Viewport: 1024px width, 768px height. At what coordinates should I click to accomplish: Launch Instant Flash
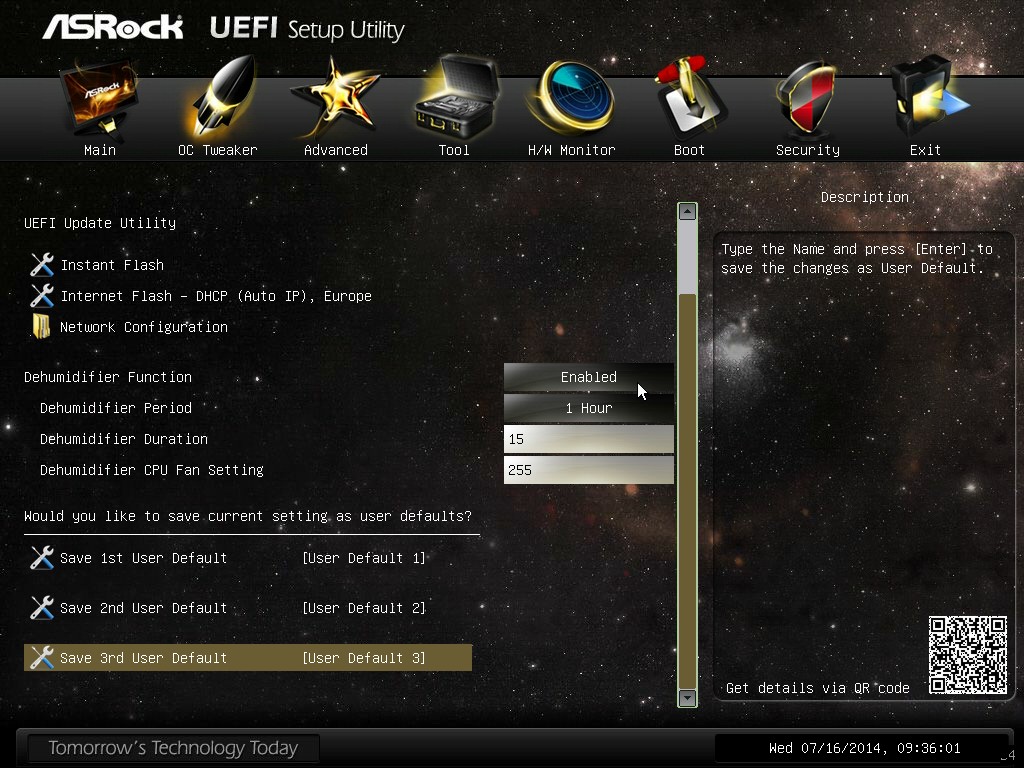(x=112, y=265)
